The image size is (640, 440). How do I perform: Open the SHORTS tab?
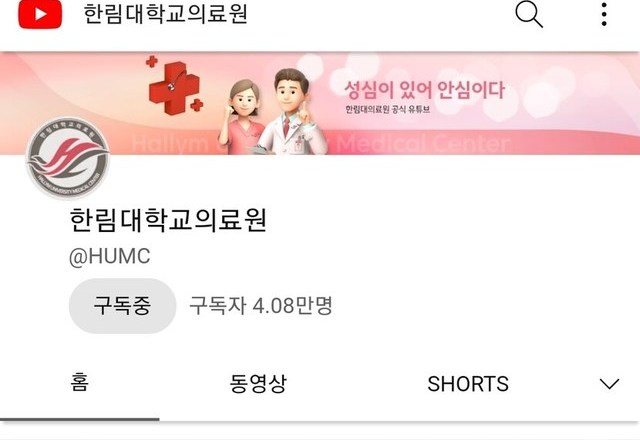(x=468, y=384)
